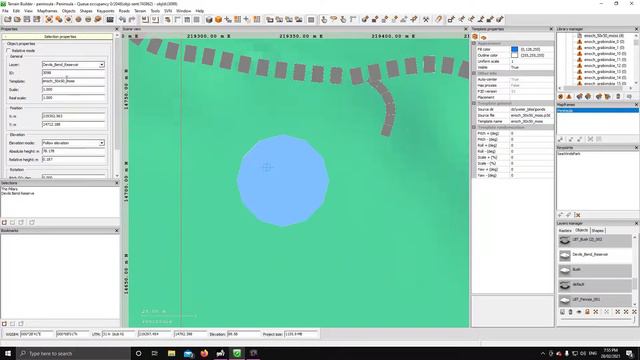Click the Layers manager vertical scrollbar

click(x=635, y=270)
